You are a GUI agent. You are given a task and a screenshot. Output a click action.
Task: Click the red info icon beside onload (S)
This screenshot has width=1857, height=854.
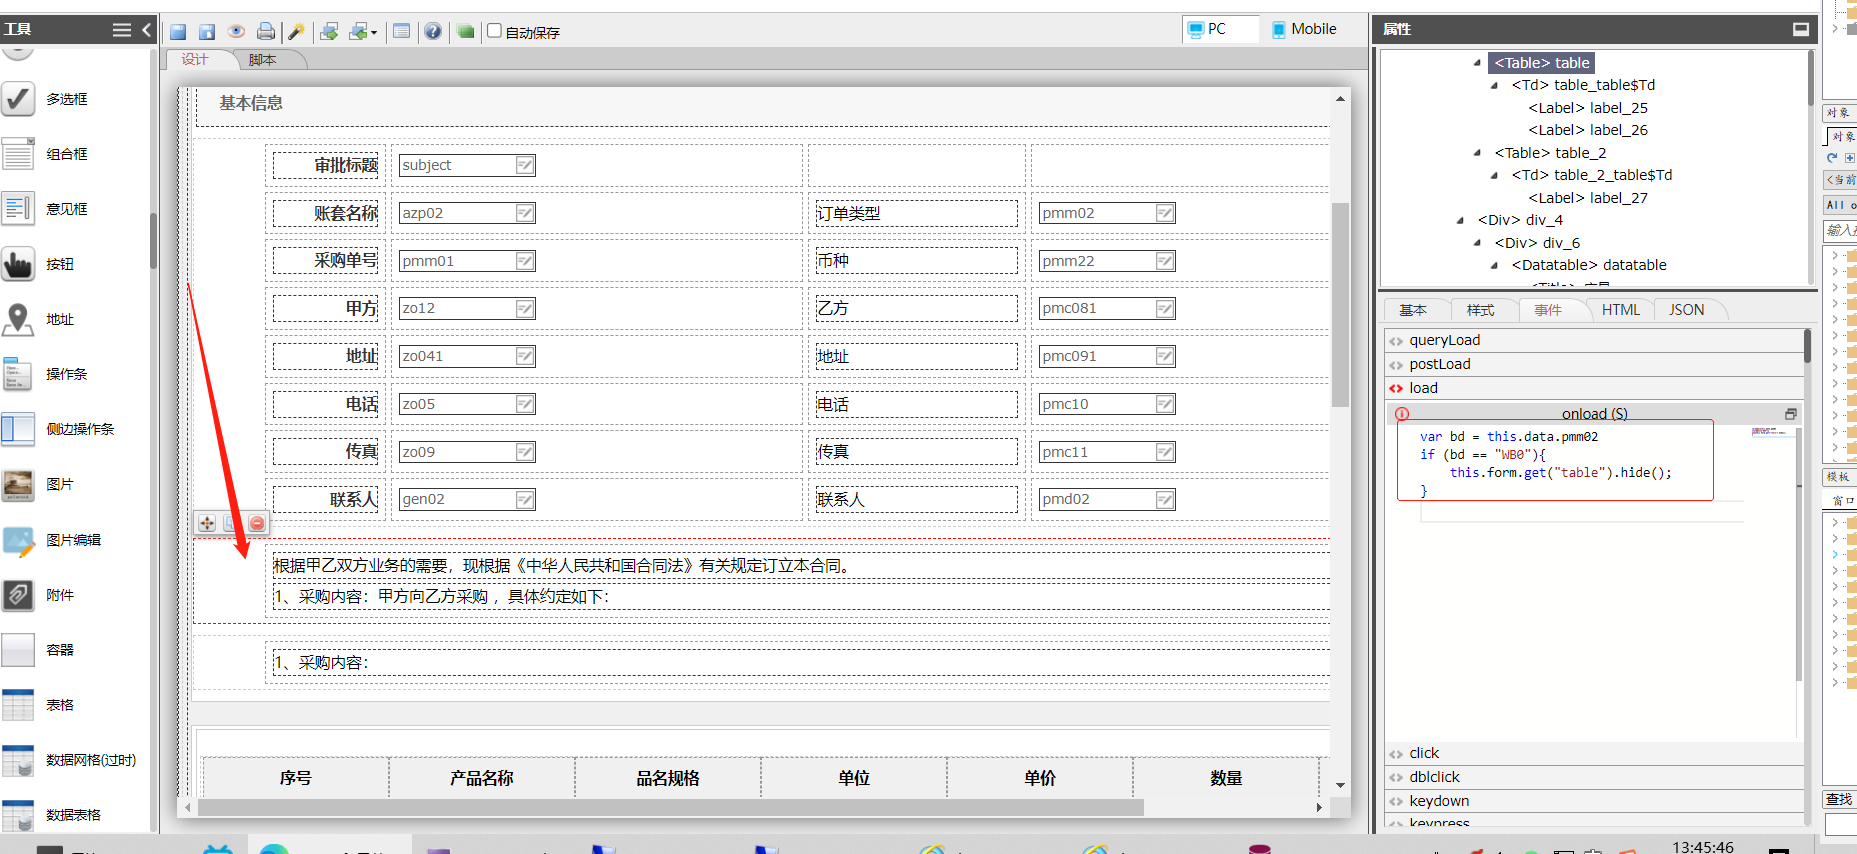click(x=1402, y=414)
